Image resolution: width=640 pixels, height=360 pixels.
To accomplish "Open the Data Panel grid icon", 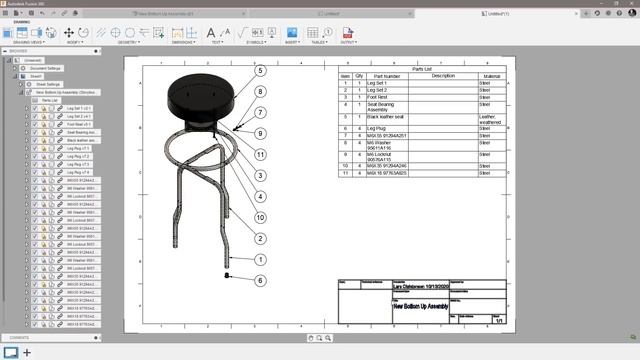I will click(5, 13).
